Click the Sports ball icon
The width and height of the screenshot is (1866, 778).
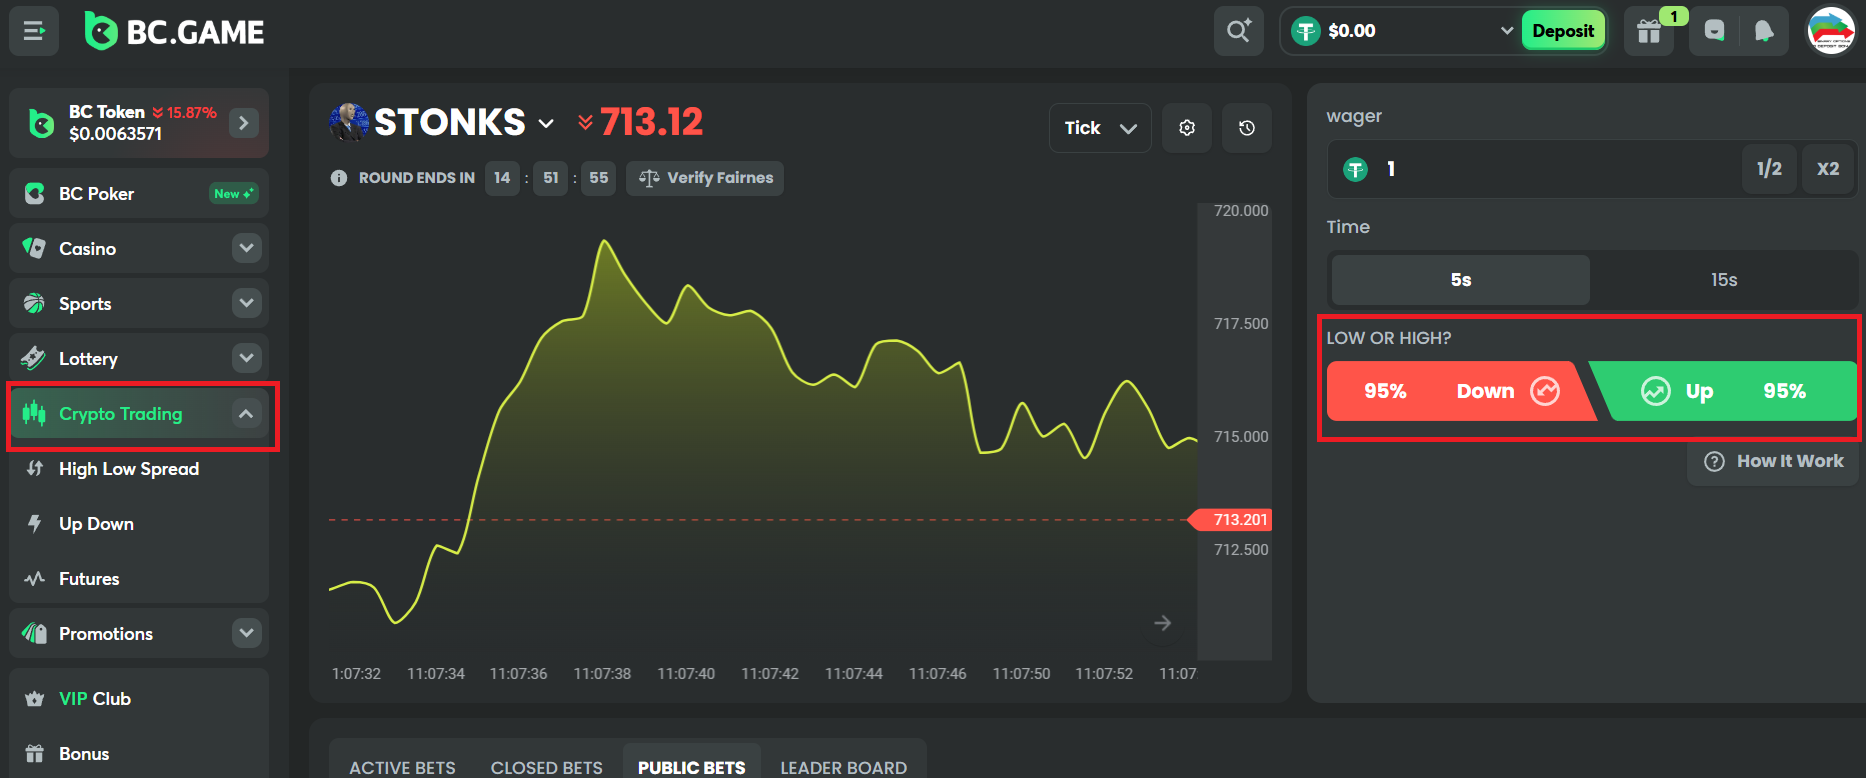click(34, 303)
